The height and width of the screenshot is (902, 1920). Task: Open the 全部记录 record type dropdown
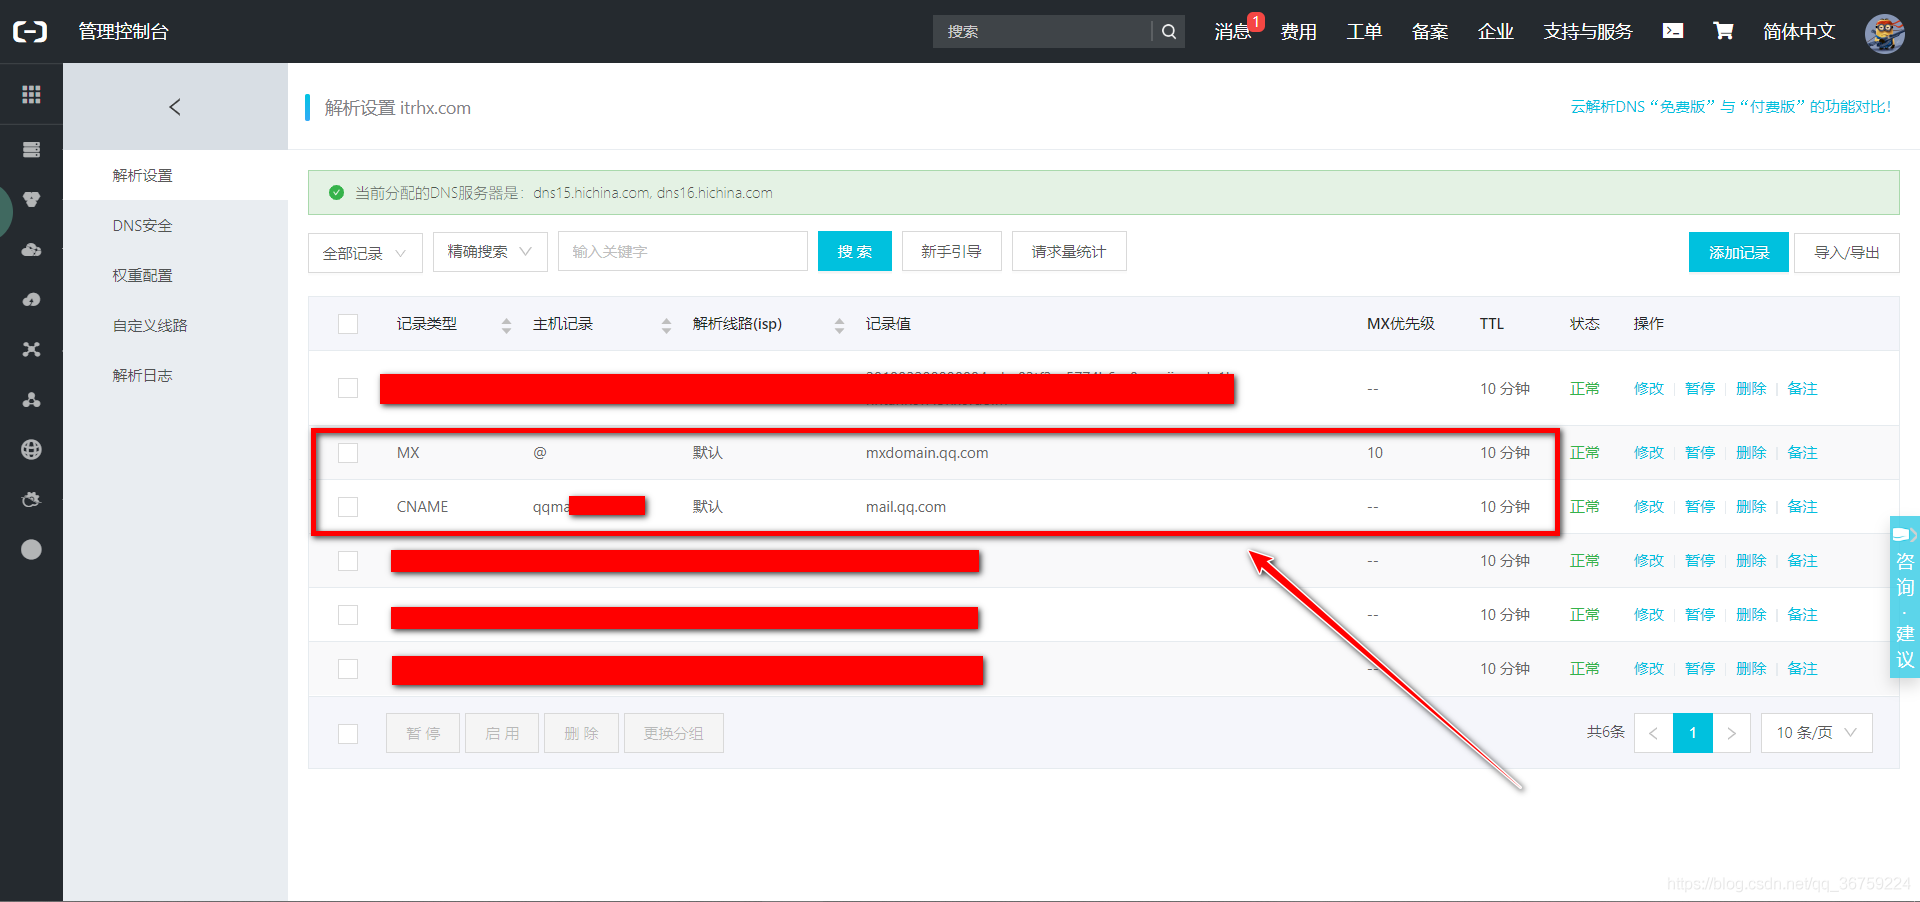coord(365,252)
